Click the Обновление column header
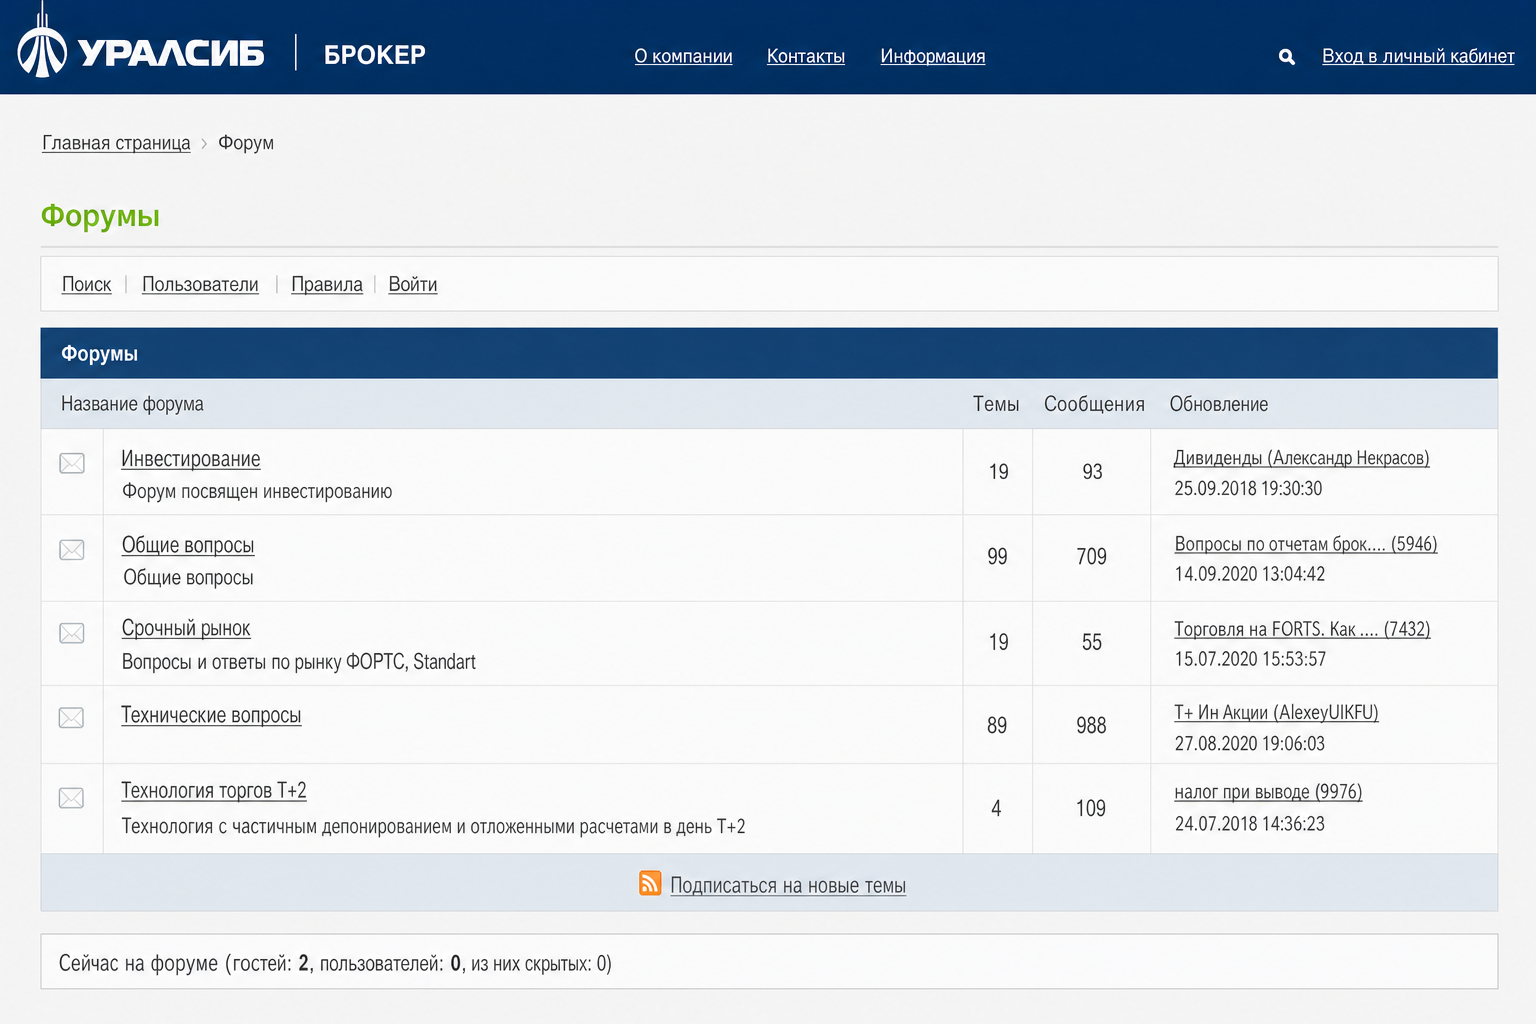This screenshot has width=1536, height=1024. click(x=1219, y=404)
